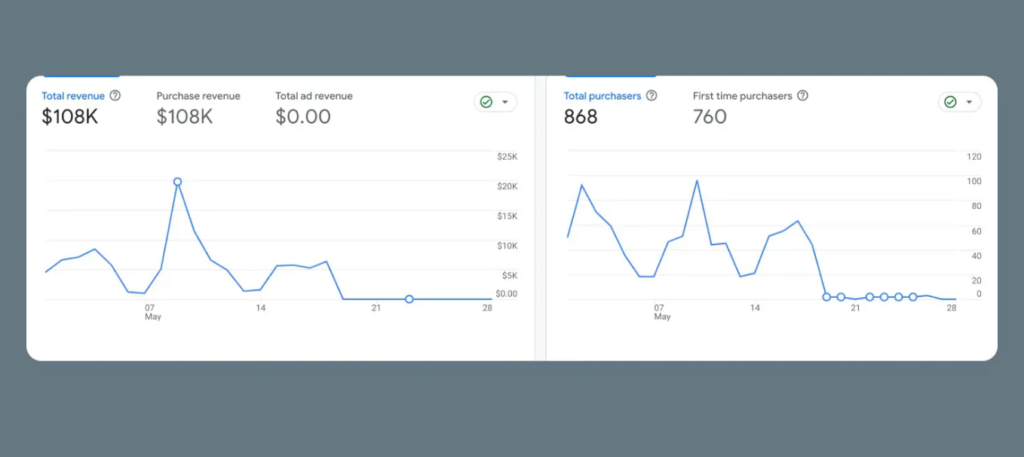Switch to the First time purchasers tab
The height and width of the screenshot is (457, 1024).
click(742, 96)
